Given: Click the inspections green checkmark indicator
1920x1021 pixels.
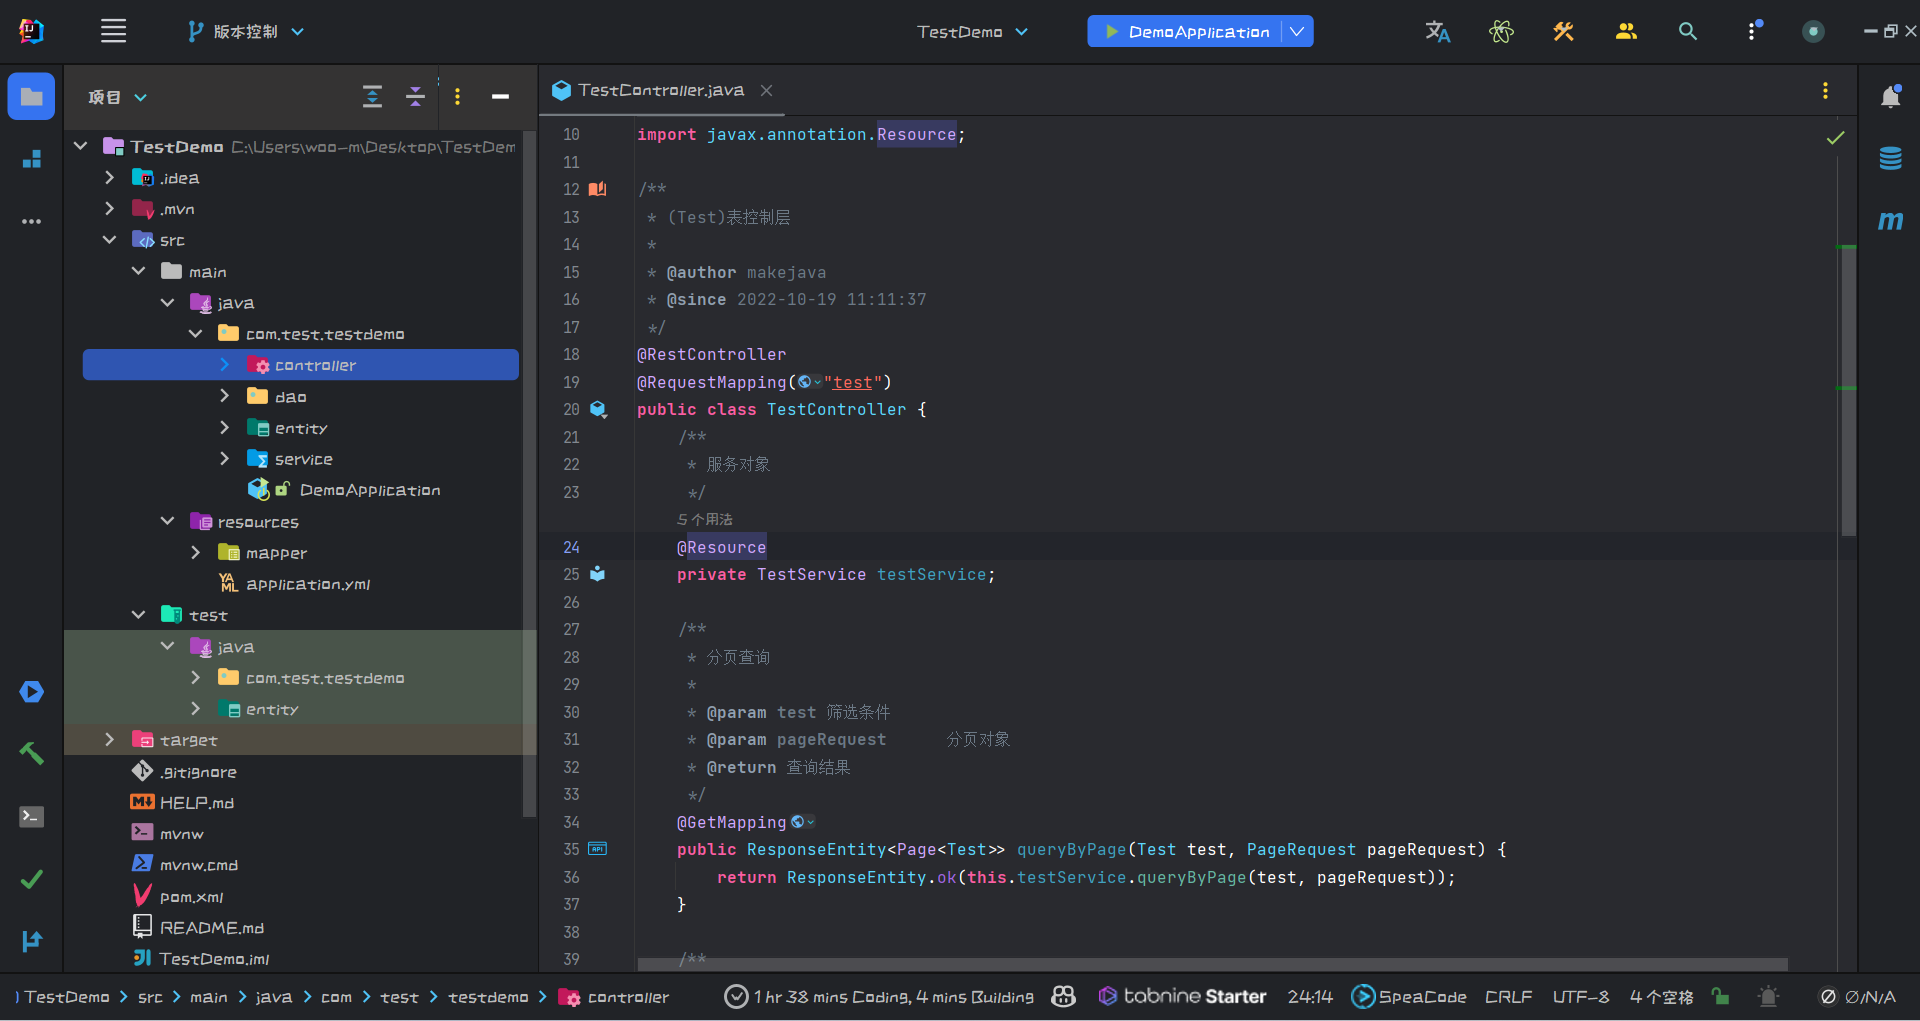Looking at the screenshot, I should pyautogui.click(x=1836, y=138).
